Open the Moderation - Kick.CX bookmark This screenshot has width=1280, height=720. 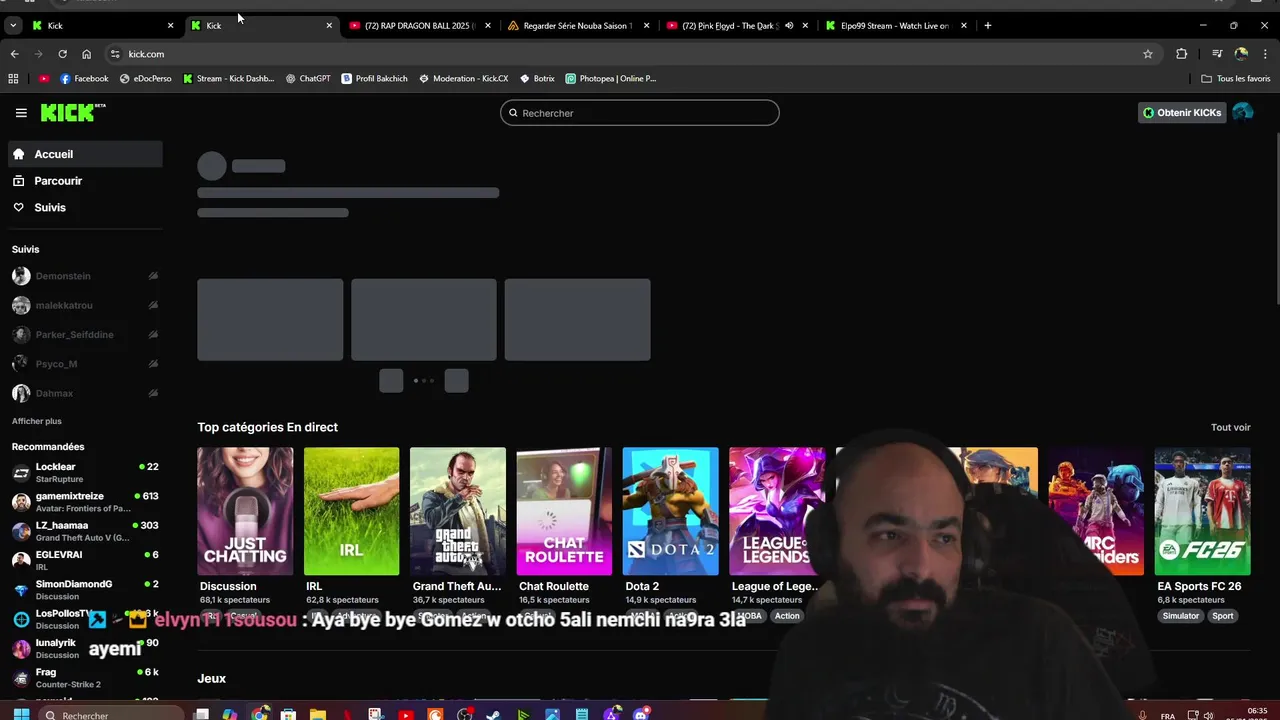464,78
